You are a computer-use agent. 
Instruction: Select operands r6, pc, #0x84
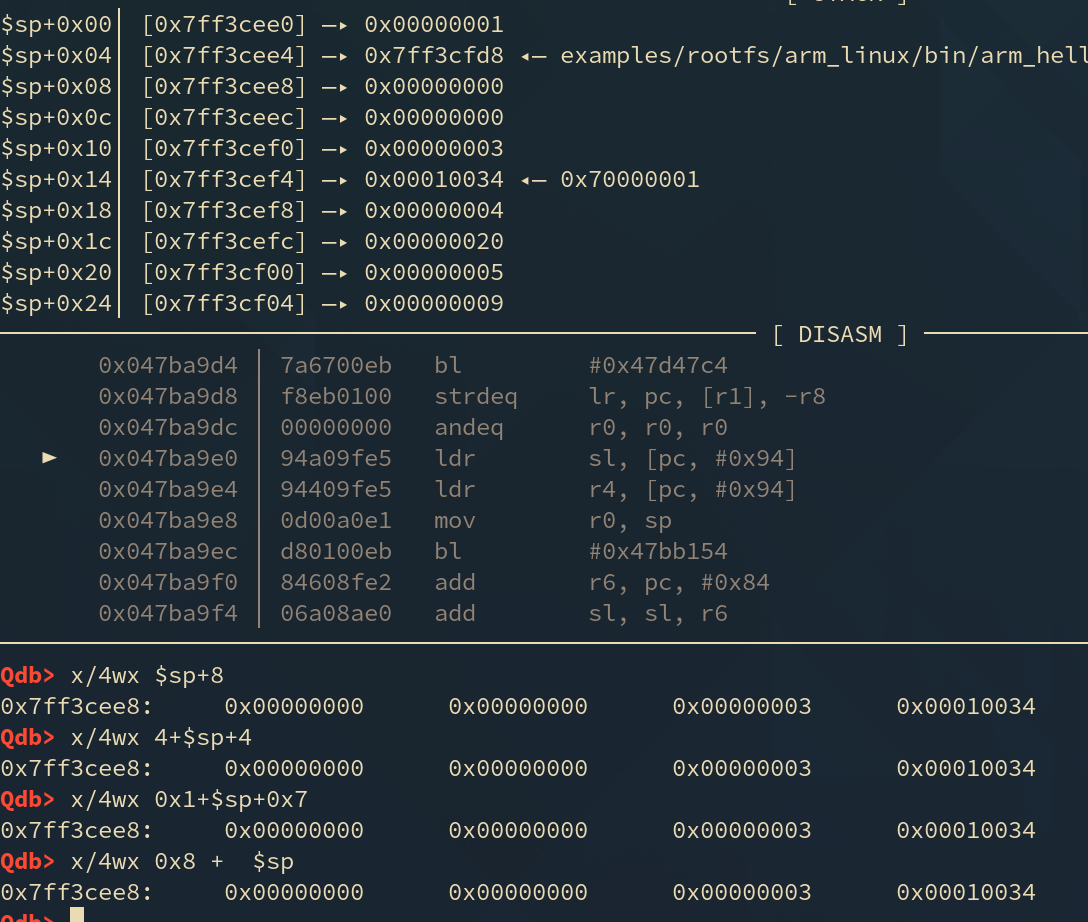click(x=679, y=583)
